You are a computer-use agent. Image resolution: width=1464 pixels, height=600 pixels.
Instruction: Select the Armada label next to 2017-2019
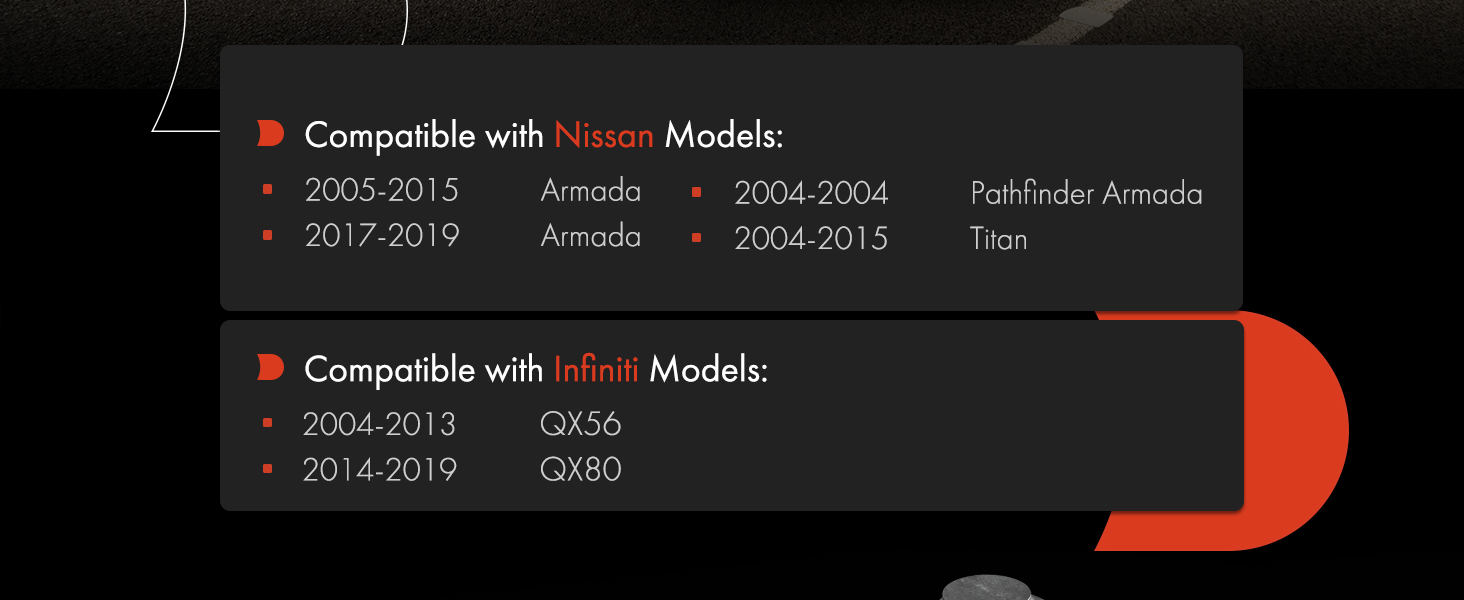coord(590,236)
